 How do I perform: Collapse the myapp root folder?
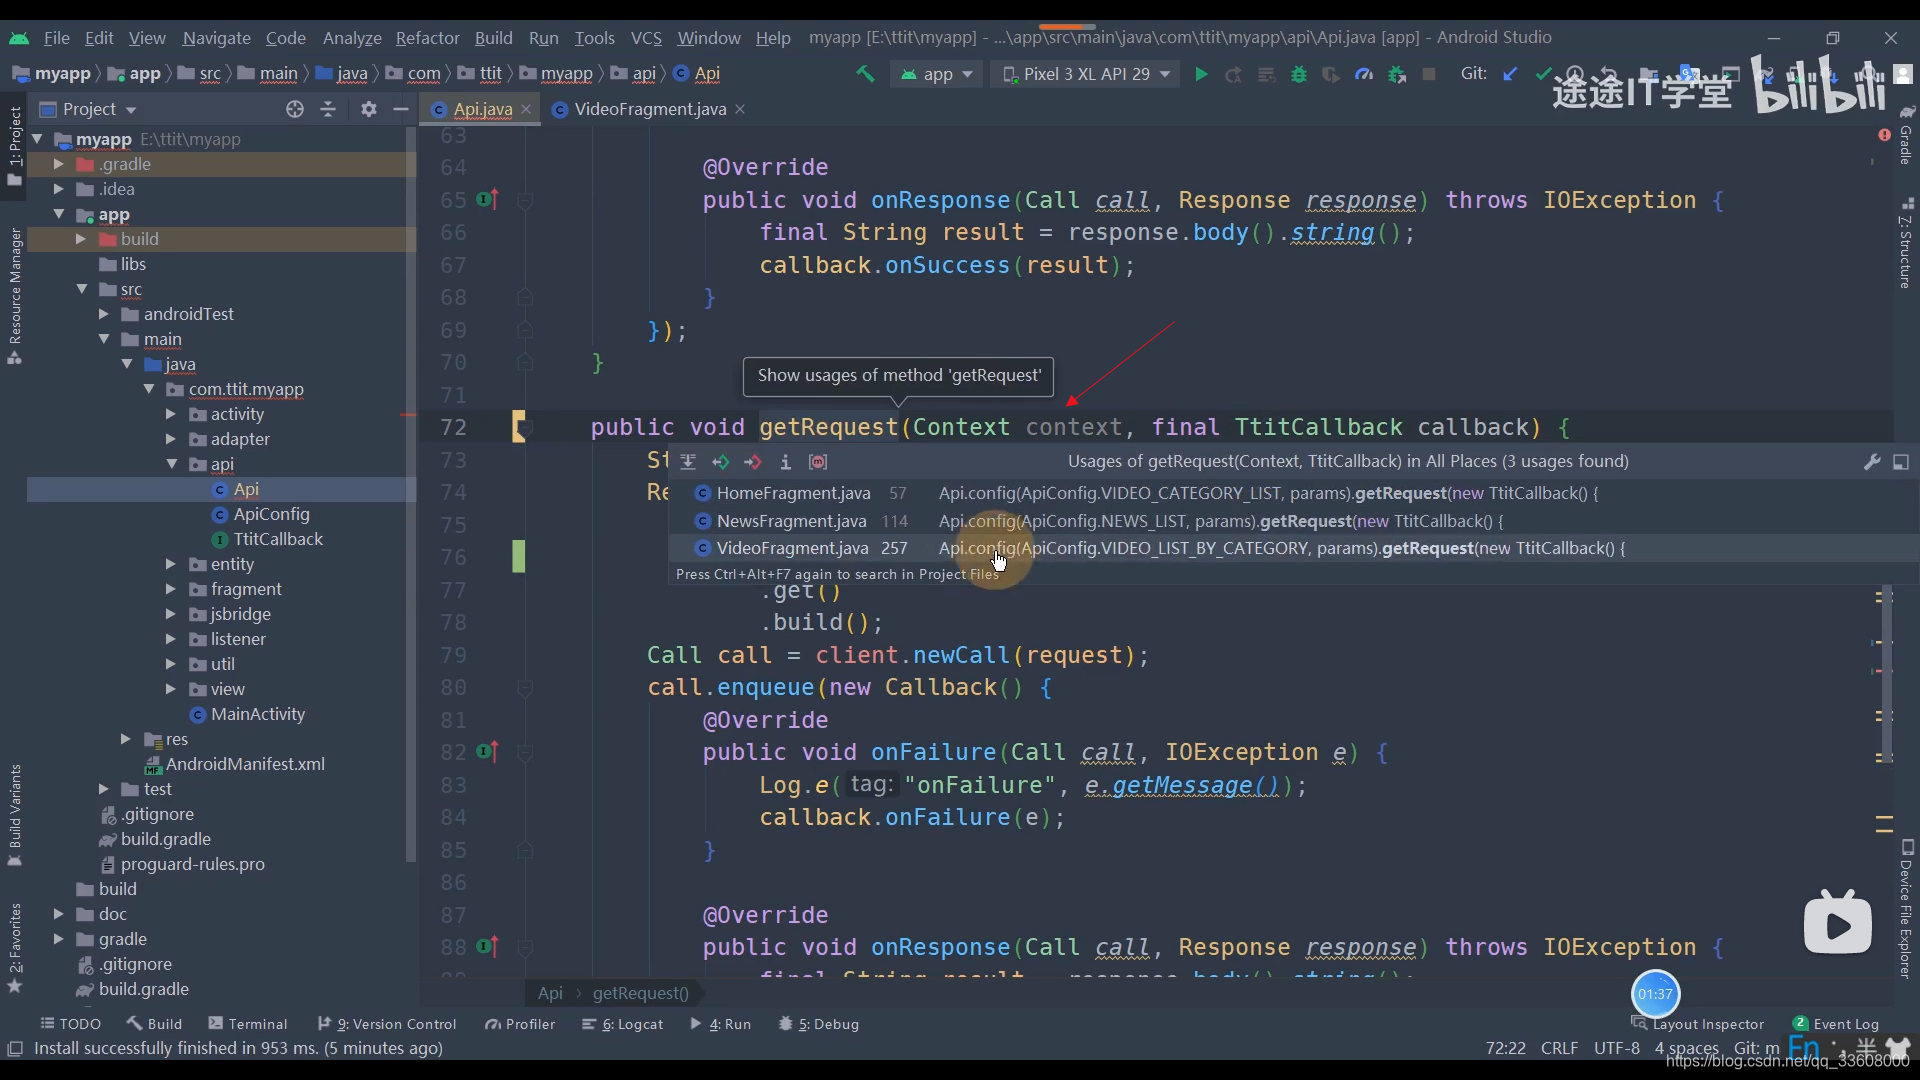click(x=37, y=139)
